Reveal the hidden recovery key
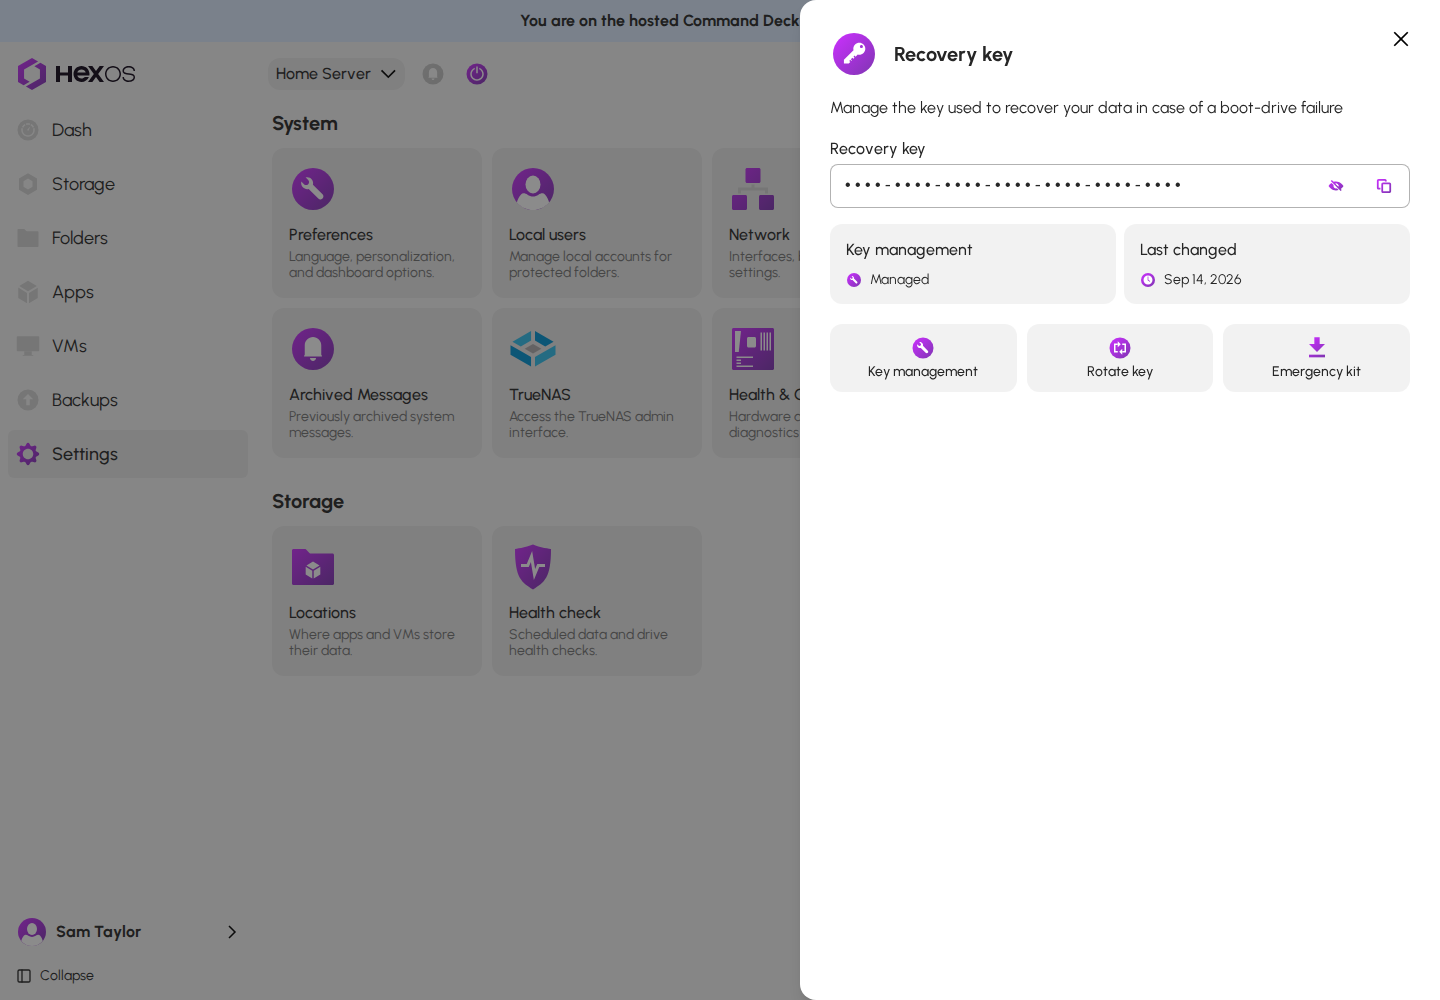The image size is (1440, 1000). coord(1336,186)
